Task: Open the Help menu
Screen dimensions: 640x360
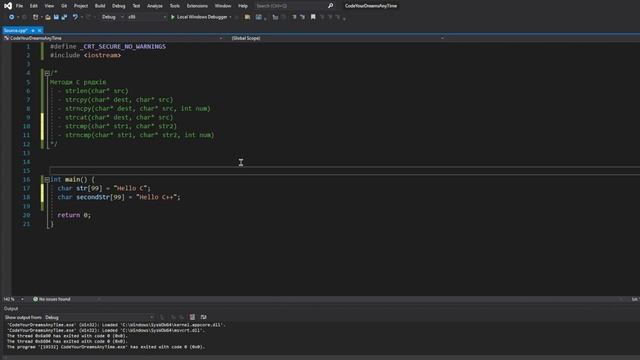Action: point(243,6)
